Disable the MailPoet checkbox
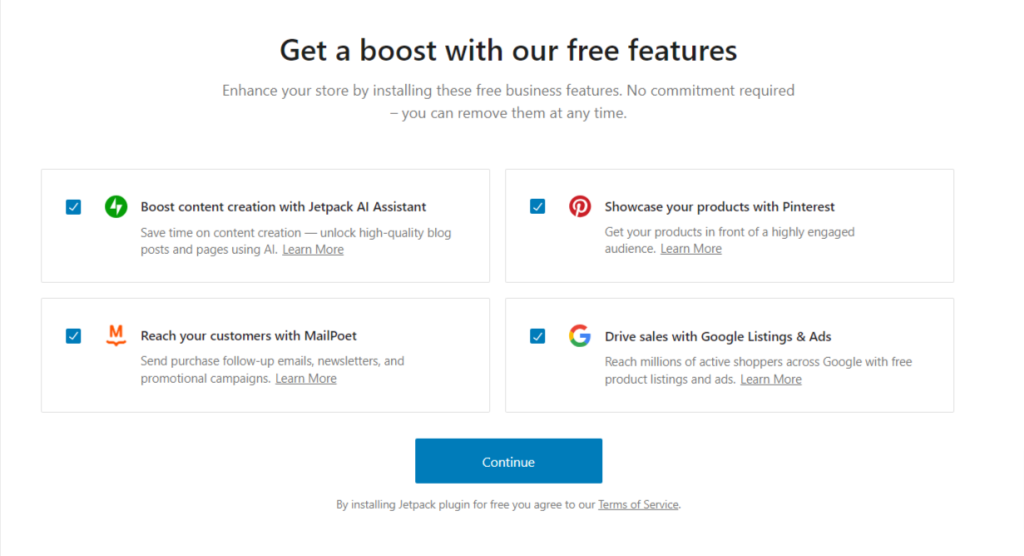 tap(73, 336)
